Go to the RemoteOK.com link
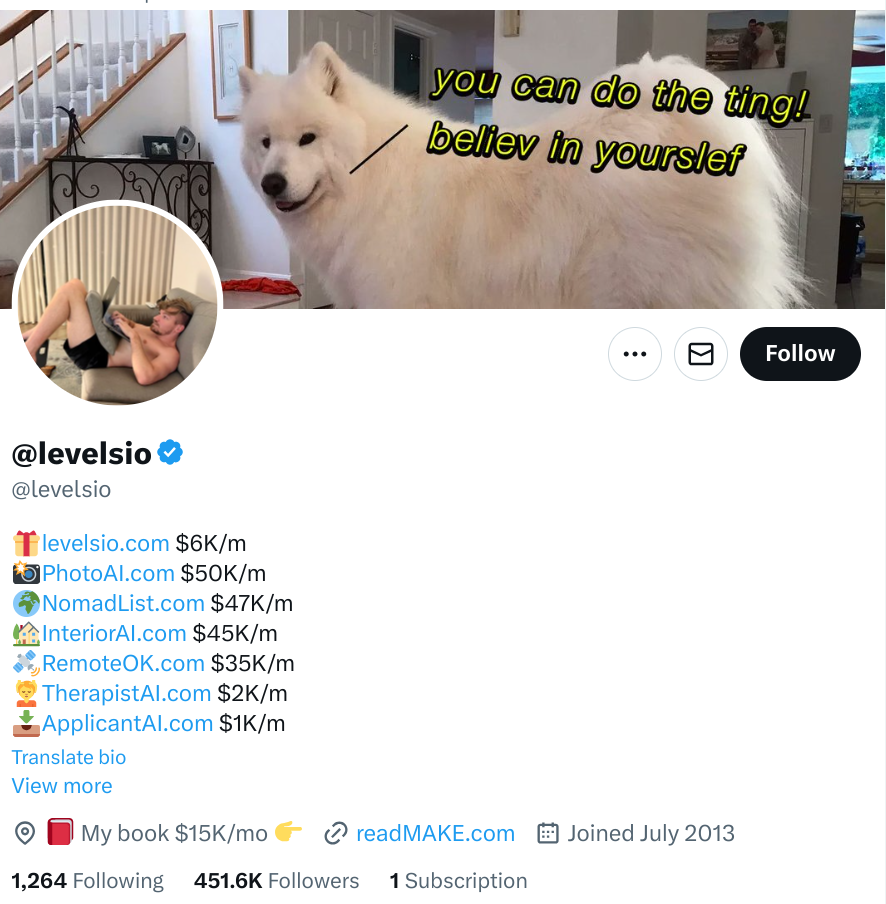Screen dimensions: 886x904 coord(123,664)
